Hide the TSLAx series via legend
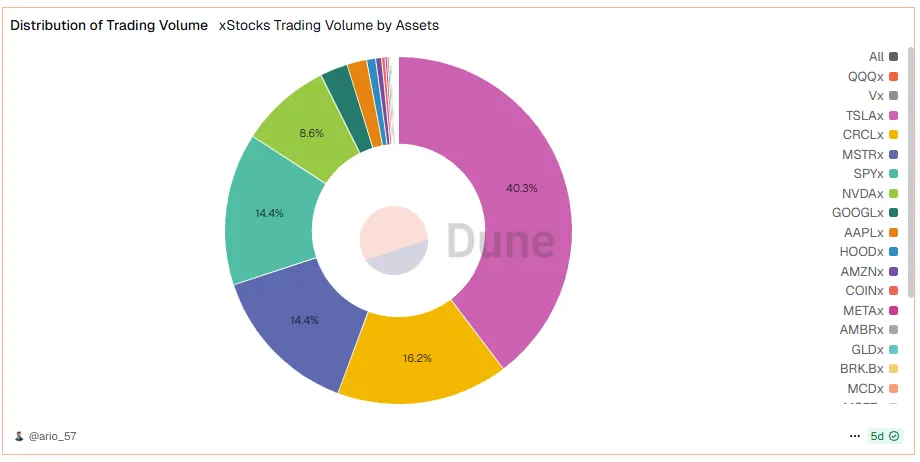 [x=865, y=115]
